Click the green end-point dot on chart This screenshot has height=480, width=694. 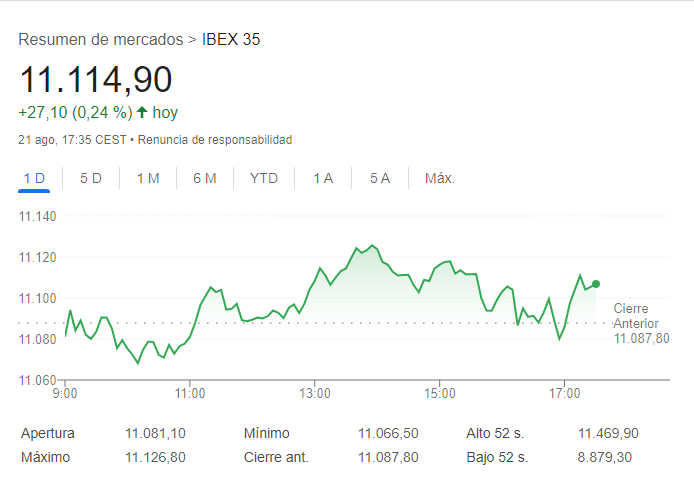596,284
